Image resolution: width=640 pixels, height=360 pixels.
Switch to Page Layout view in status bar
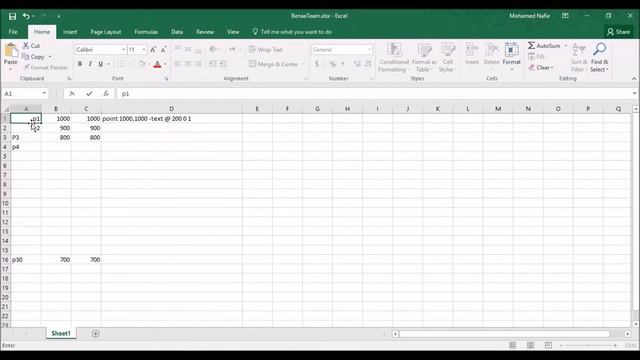530,345
